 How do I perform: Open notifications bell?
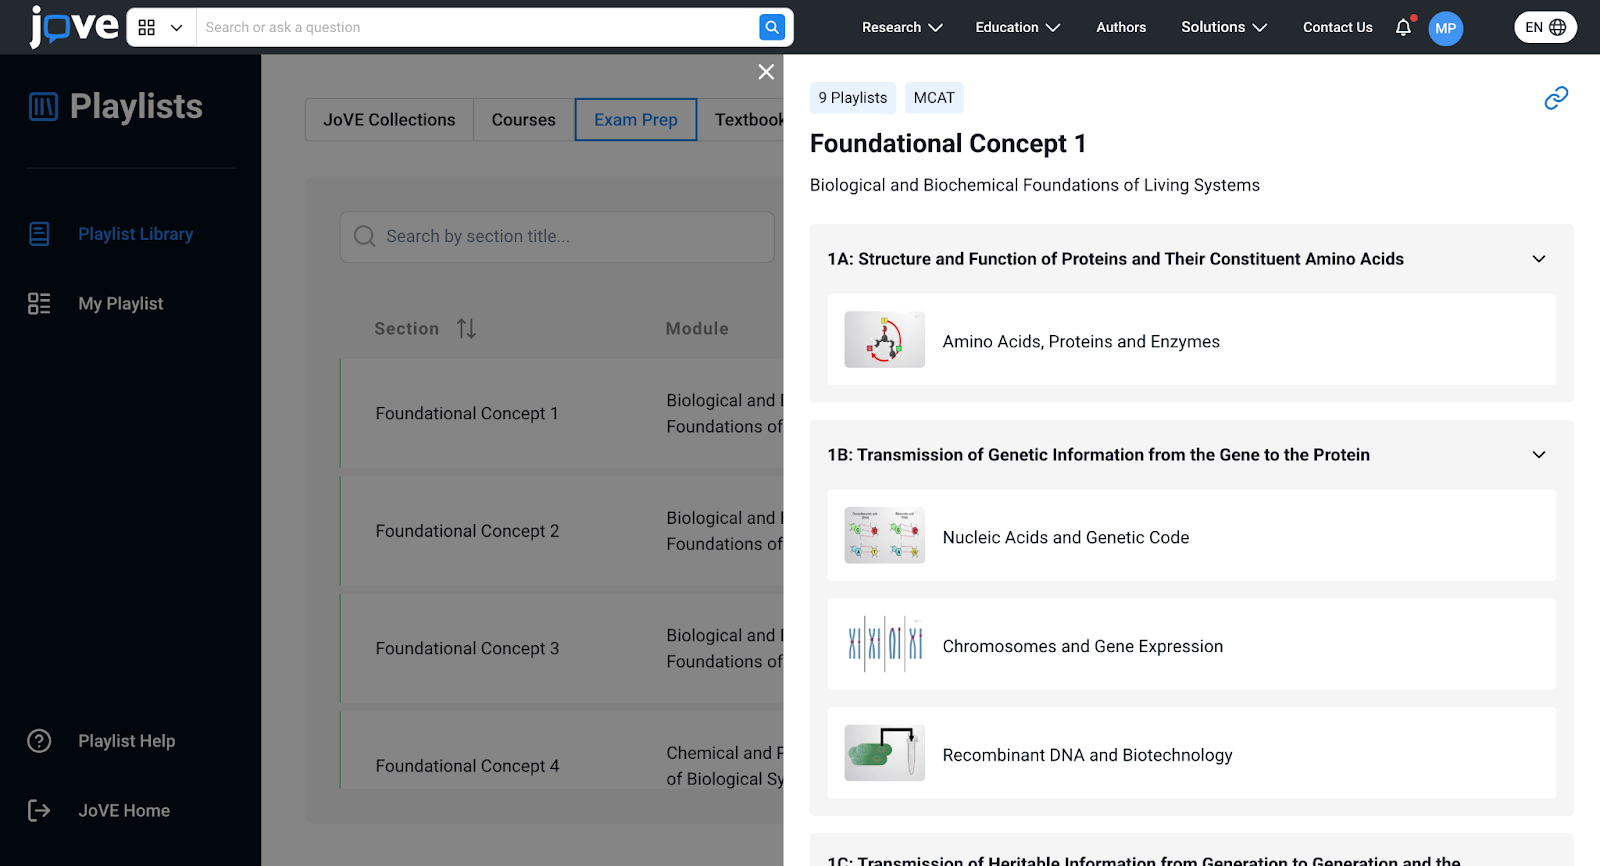point(1404,27)
